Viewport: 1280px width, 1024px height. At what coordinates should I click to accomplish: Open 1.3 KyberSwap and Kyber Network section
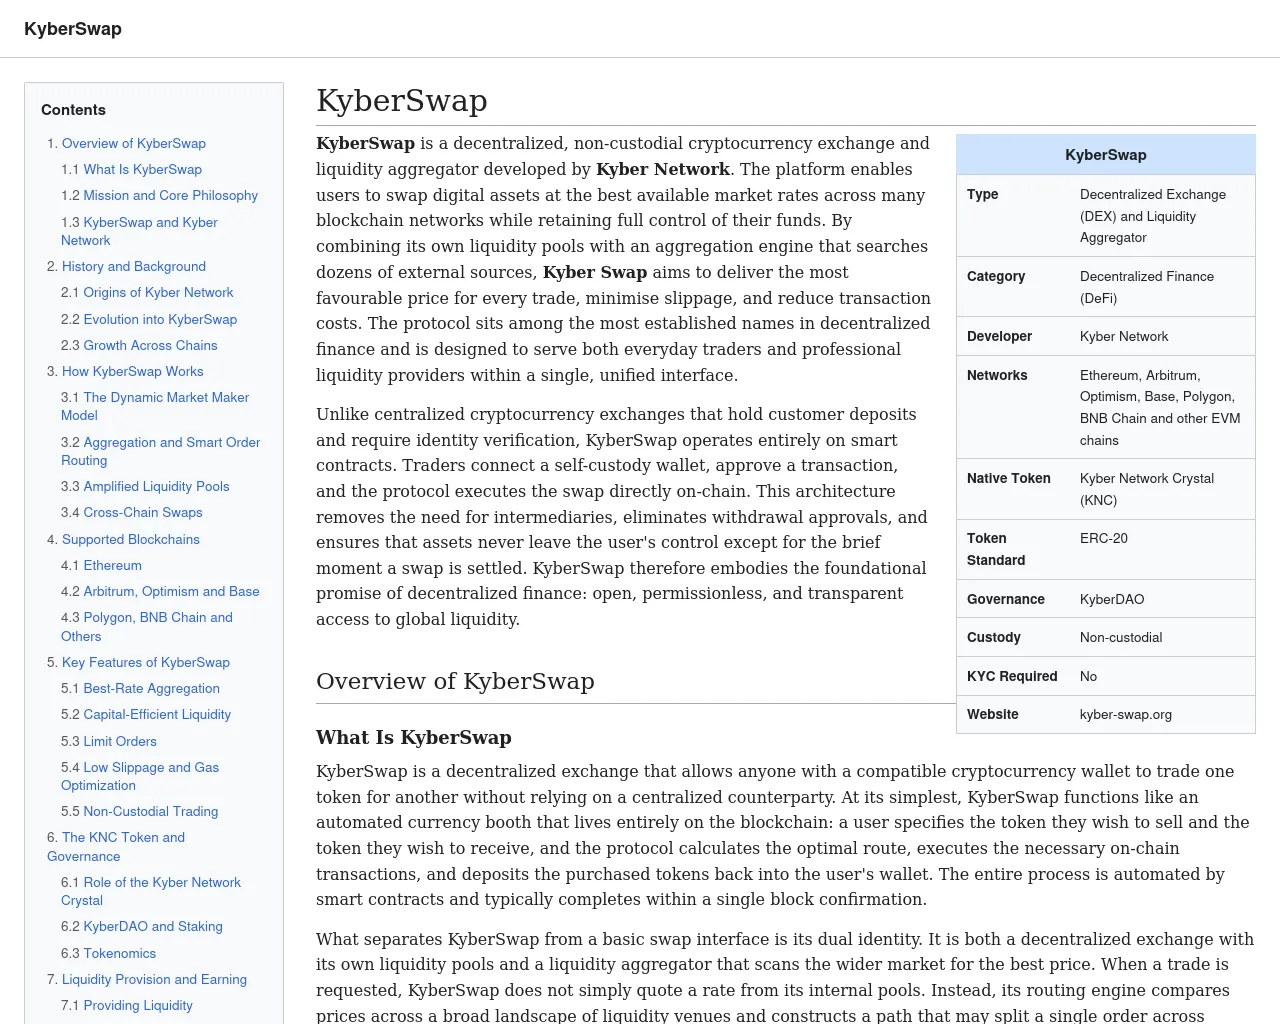(x=139, y=231)
